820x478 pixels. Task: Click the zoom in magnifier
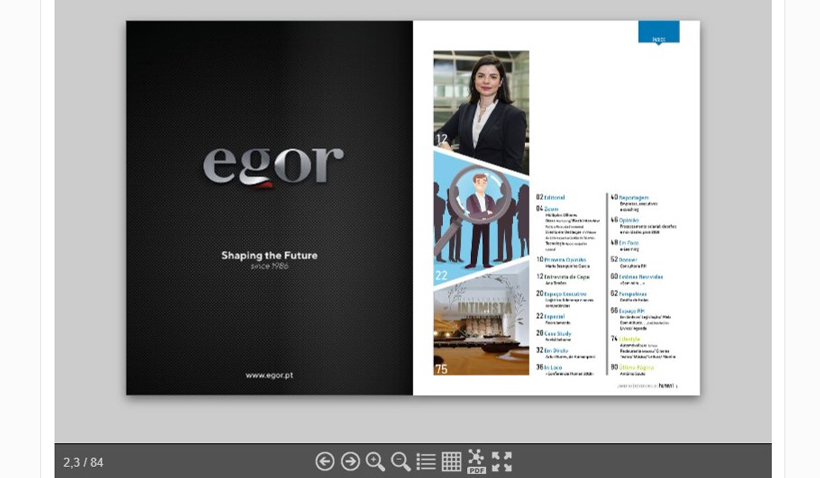(375, 461)
